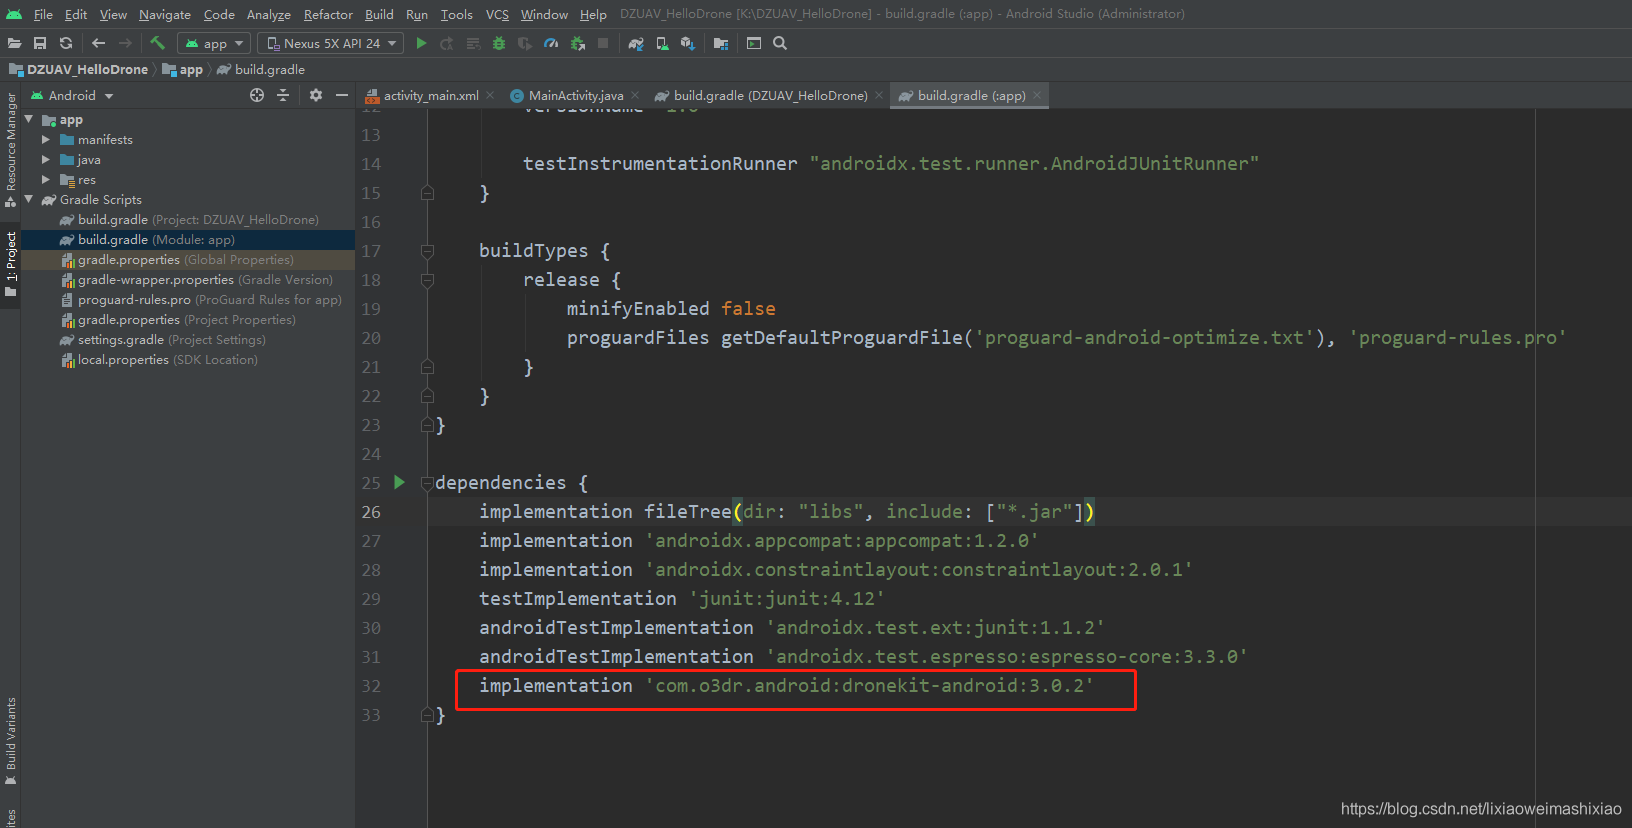
Task: Open the AVD Manager icon
Action: coord(662,43)
